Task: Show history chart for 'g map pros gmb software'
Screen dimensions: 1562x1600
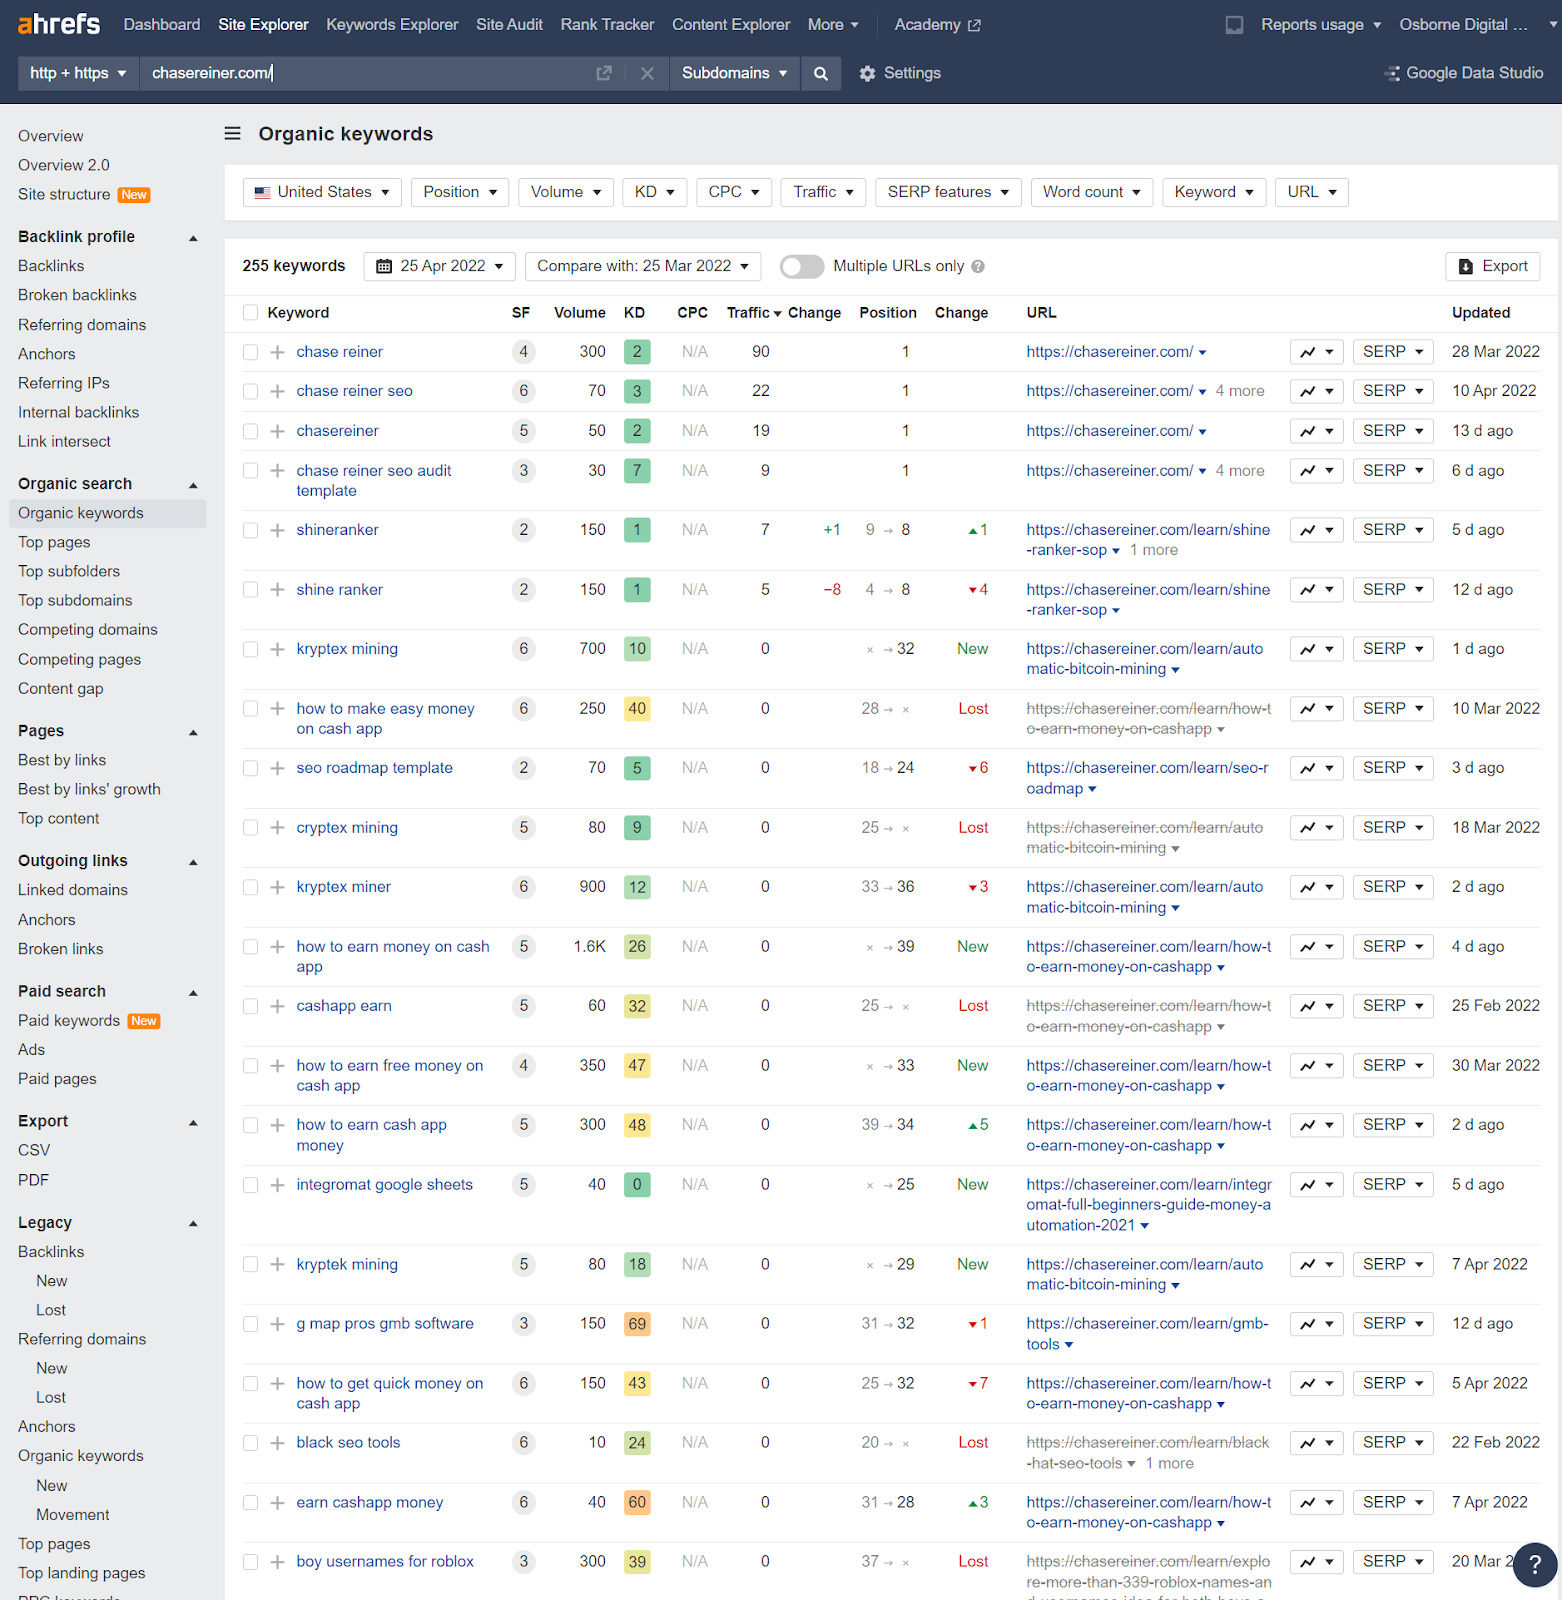Action: pyautogui.click(x=1316, y=1324)
